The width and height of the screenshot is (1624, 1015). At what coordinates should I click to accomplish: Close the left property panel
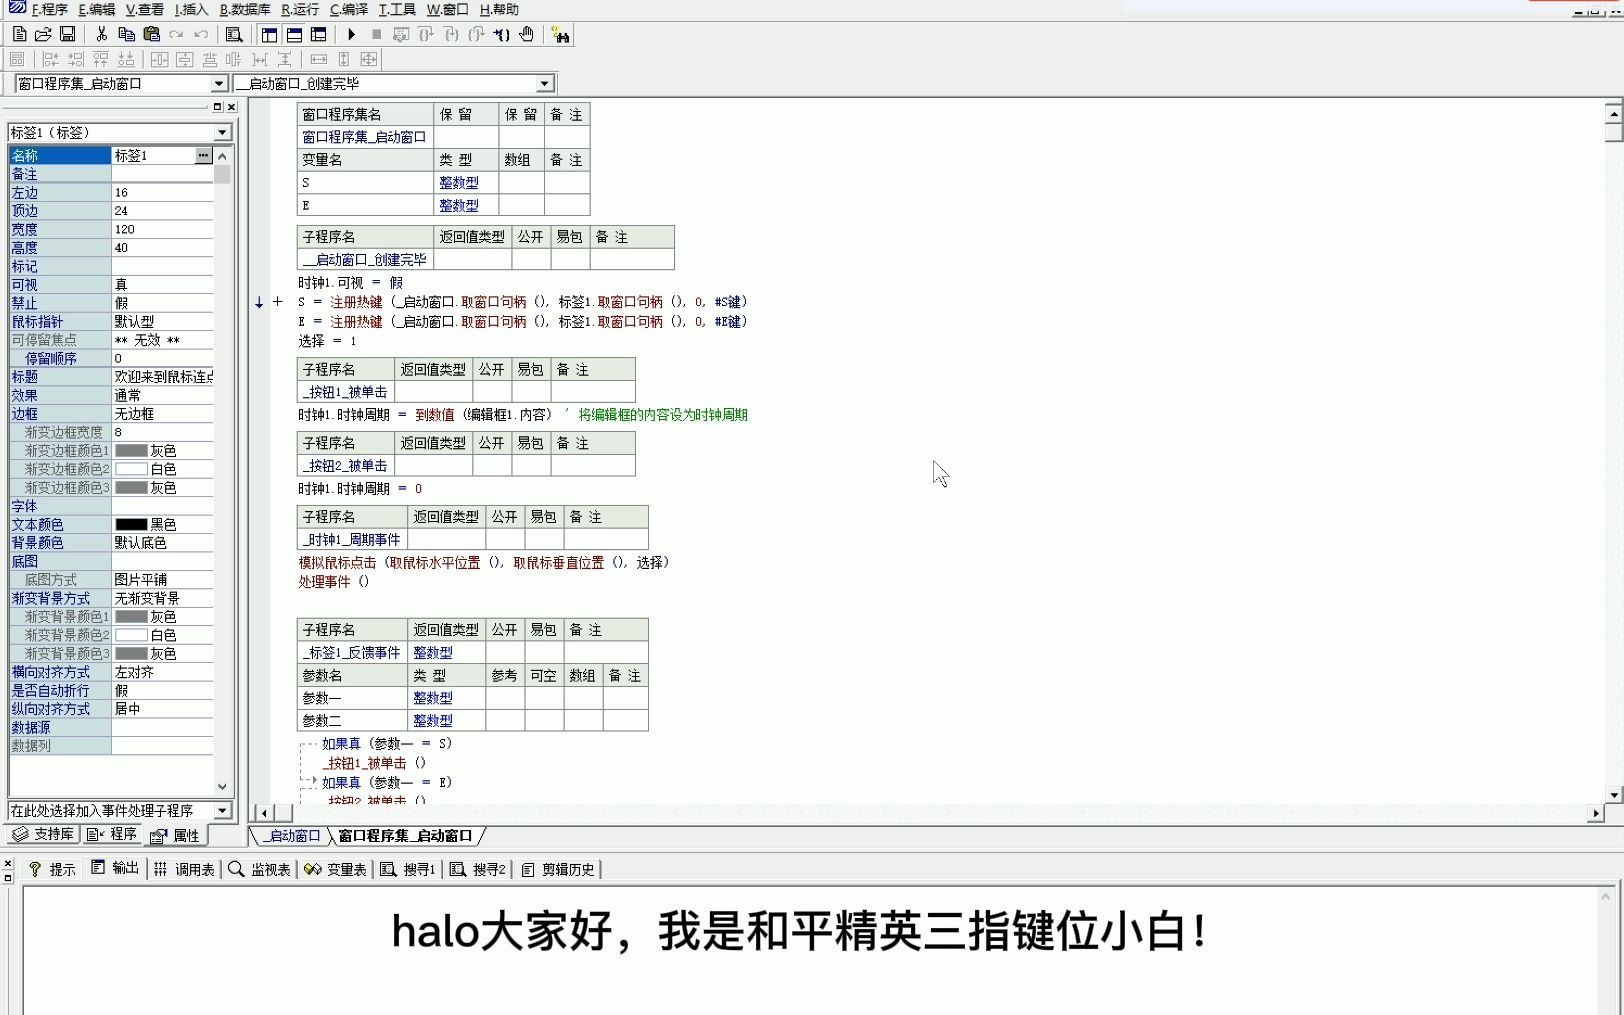232,107
